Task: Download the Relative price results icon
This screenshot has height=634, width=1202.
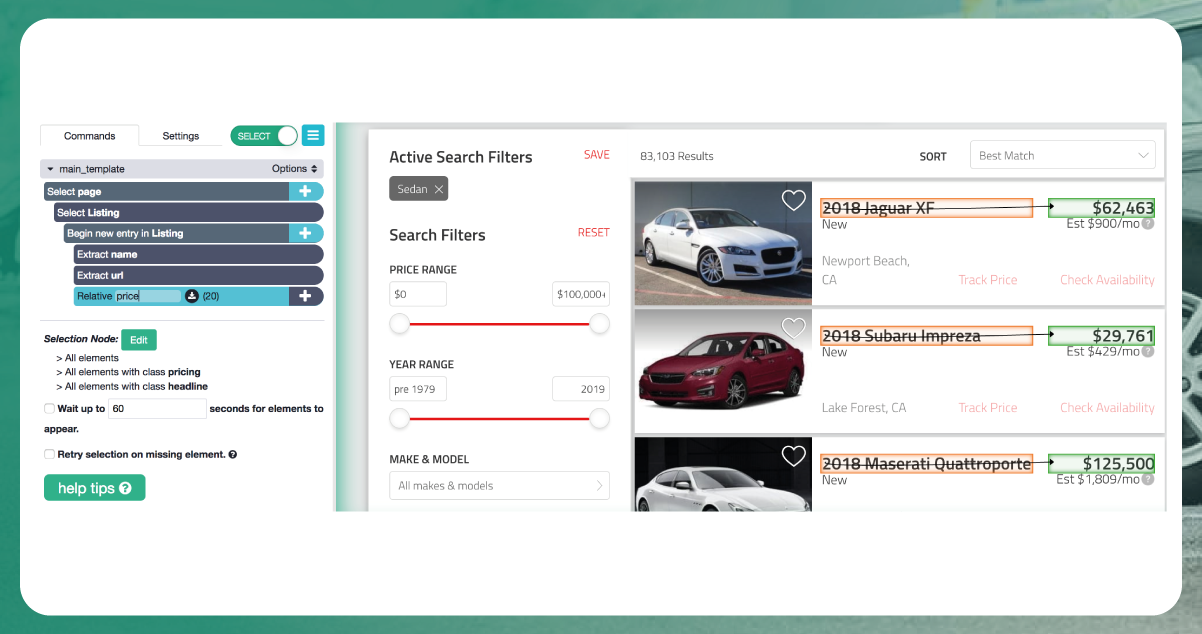Action: (x=192, y=296)
